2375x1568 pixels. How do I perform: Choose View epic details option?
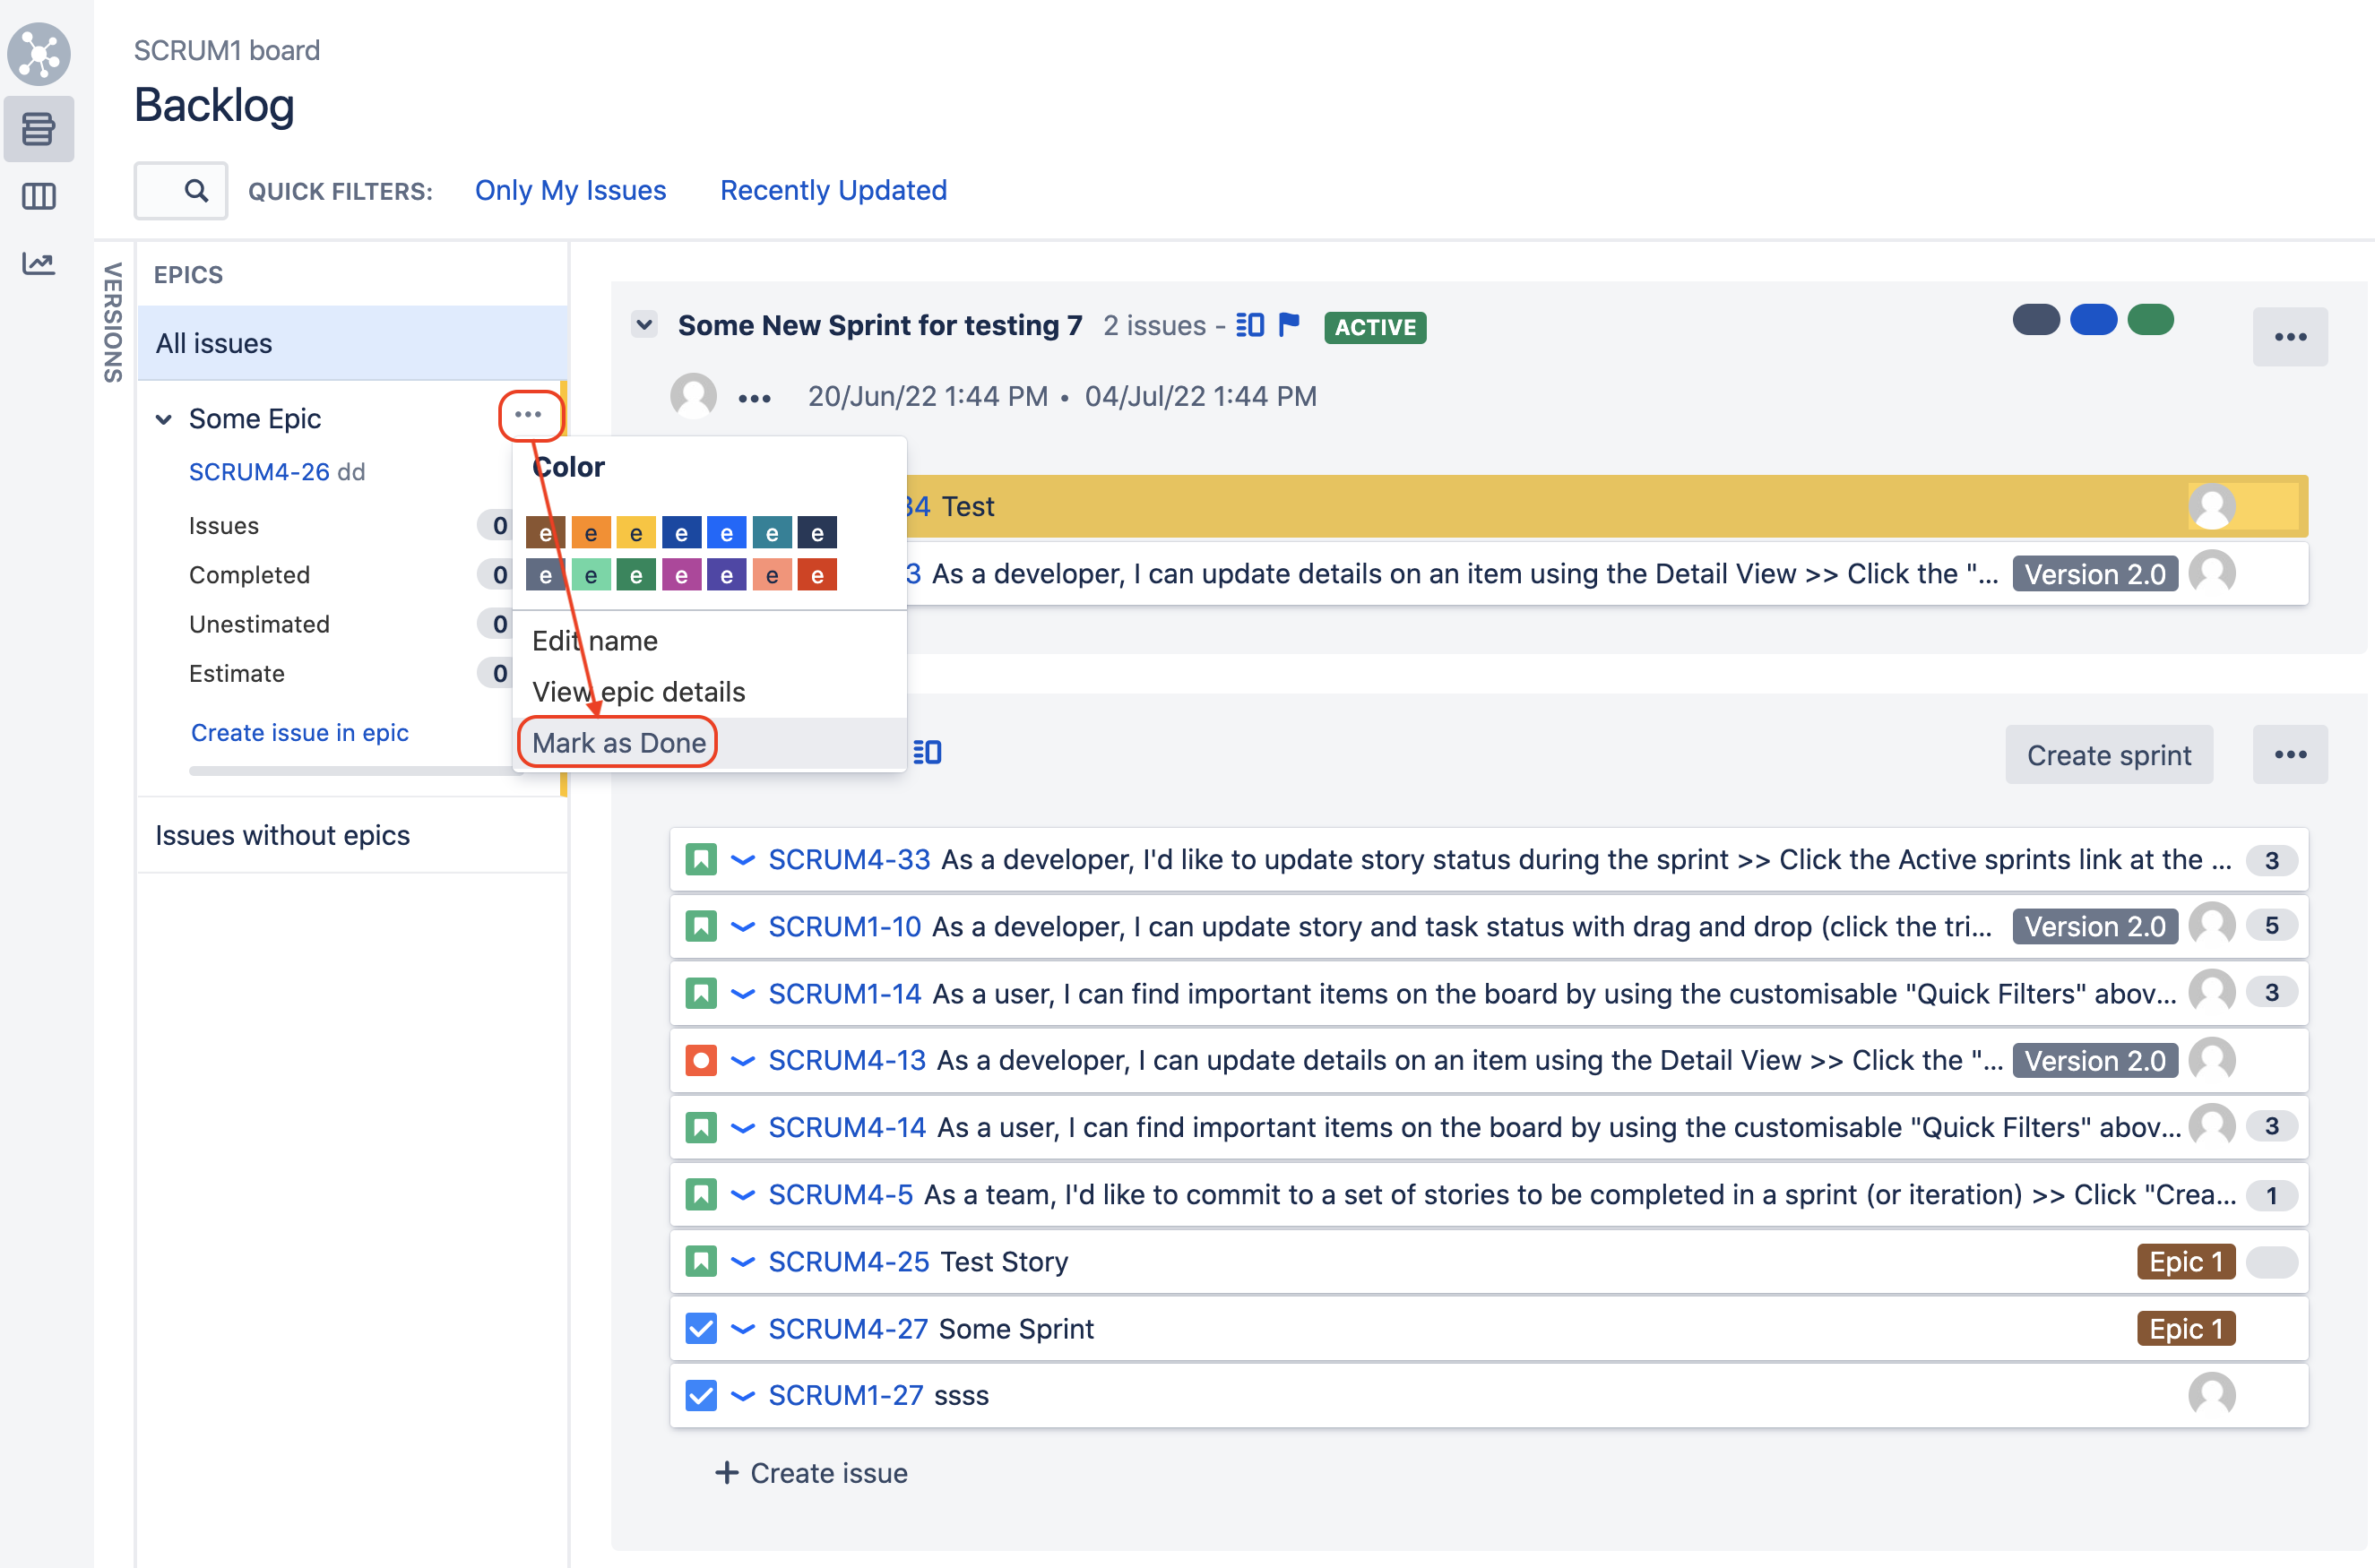tap(638, 692)
